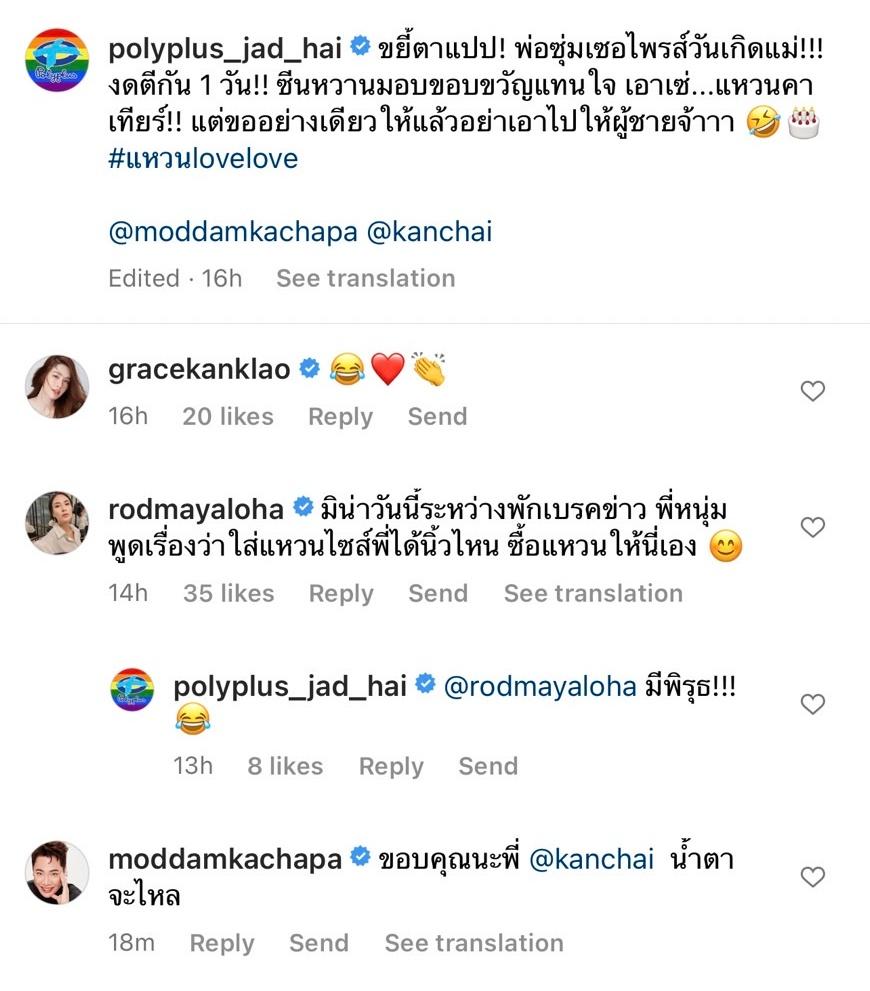Viewport: 870px width, 991px height.
Task: See translation of rodmayaloha's comment
Action: click(593, 593)
